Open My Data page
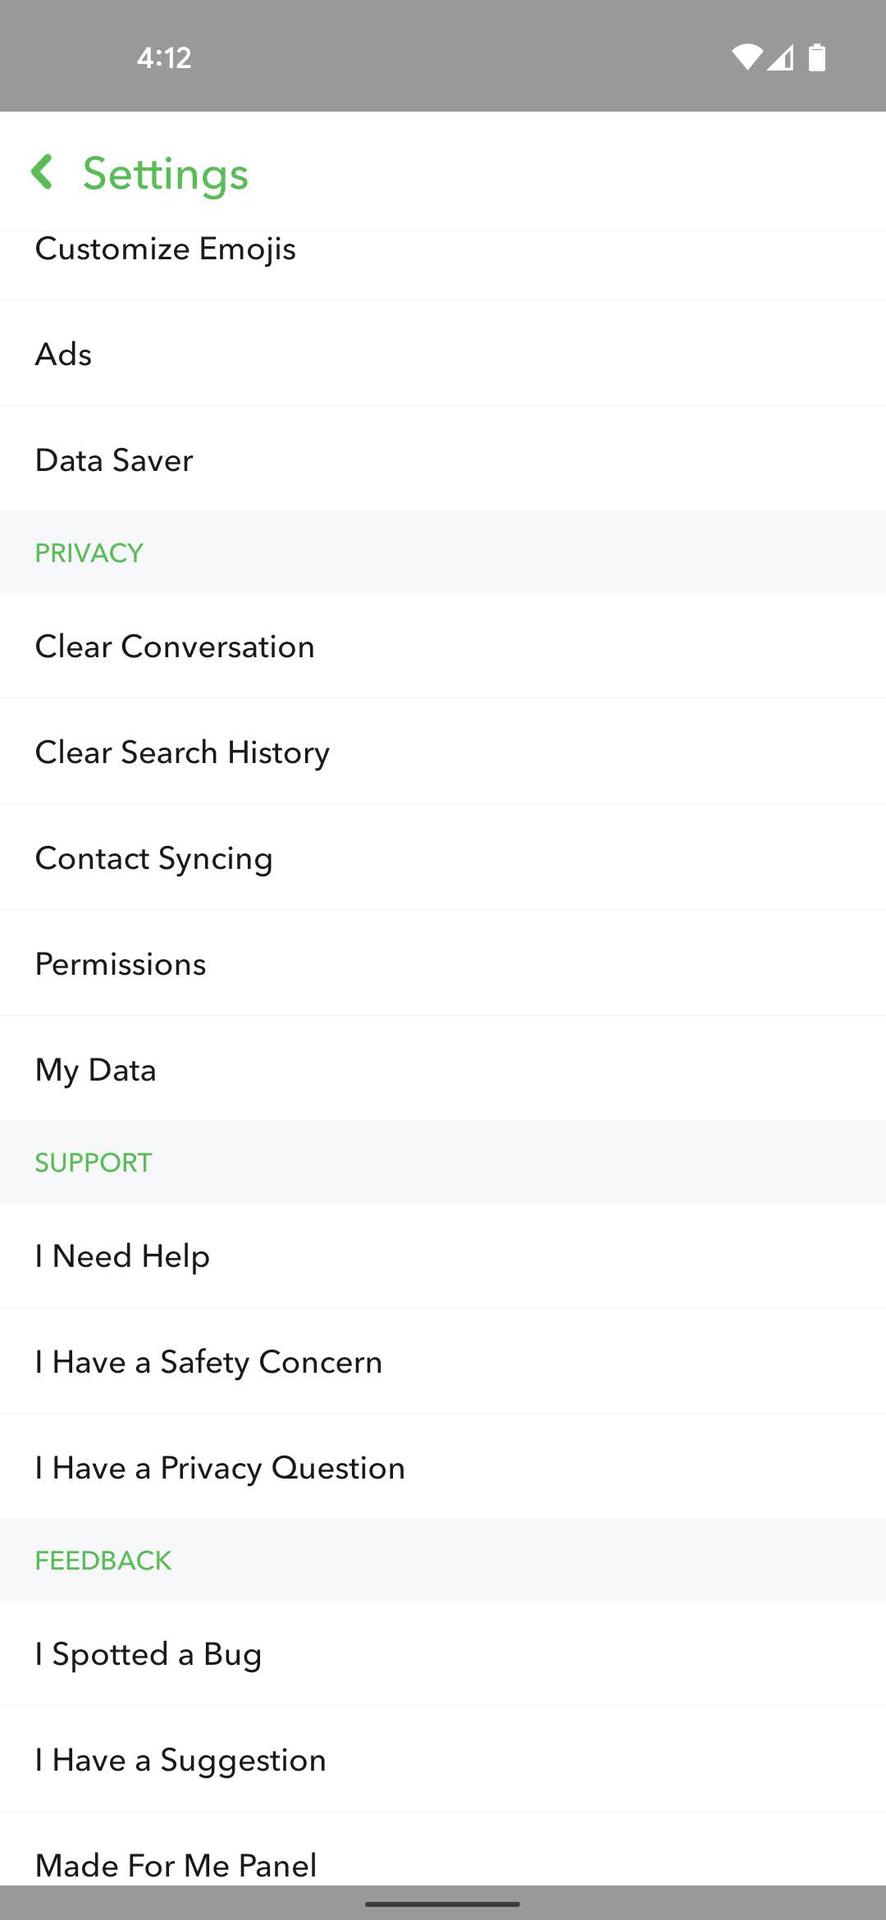886x1920 pixels. pos(96,1070)
